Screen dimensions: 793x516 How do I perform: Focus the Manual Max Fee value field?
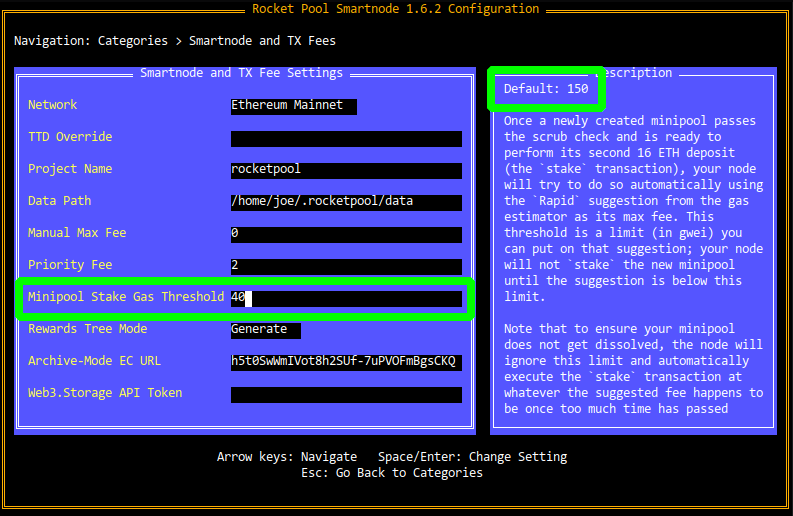coord(346,234)
